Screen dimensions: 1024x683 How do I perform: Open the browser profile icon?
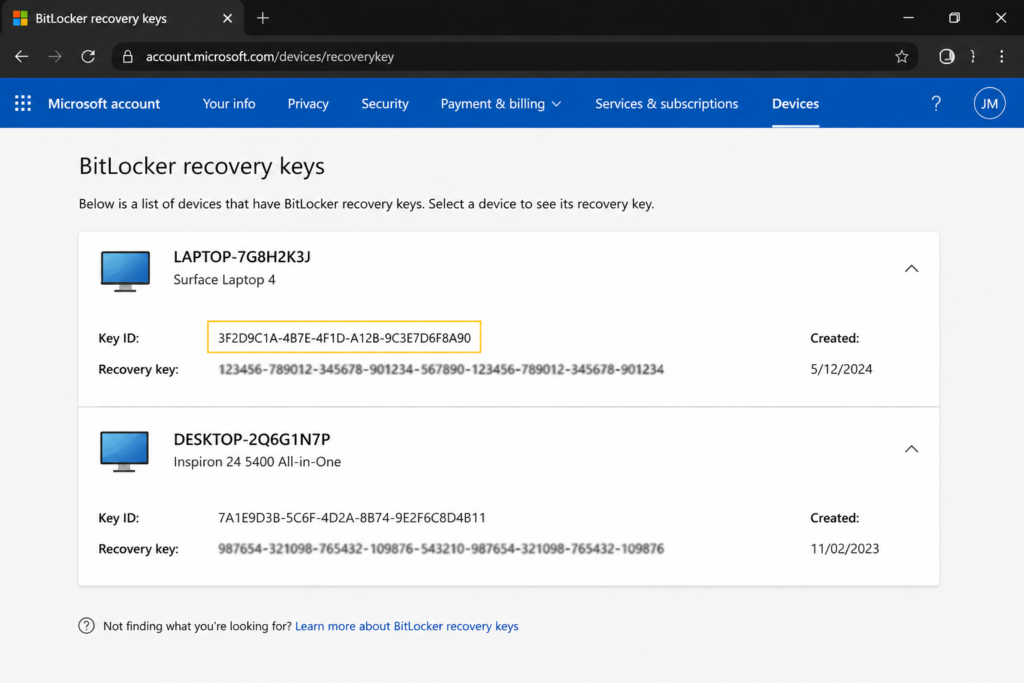(946, 57)
